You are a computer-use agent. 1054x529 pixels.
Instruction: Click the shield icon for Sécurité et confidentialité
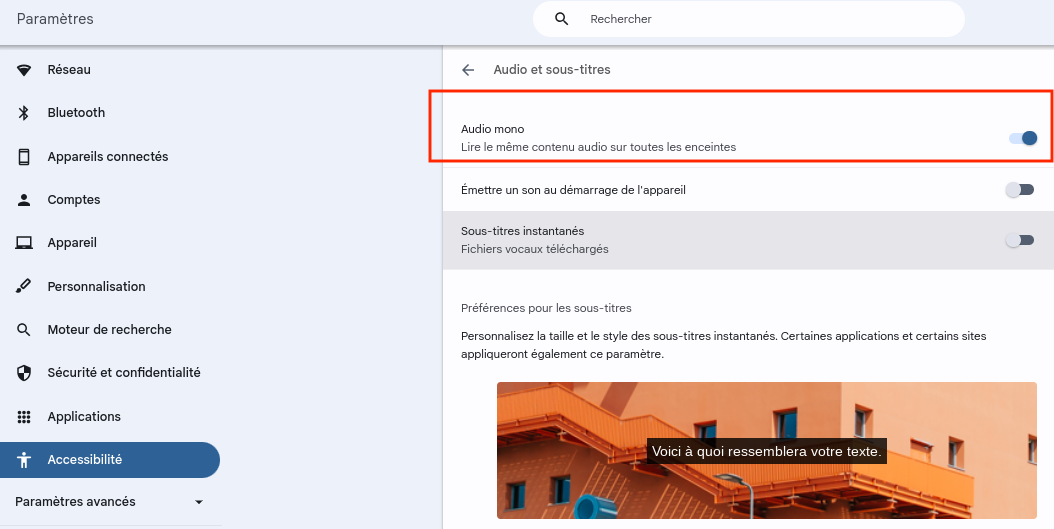24,373
